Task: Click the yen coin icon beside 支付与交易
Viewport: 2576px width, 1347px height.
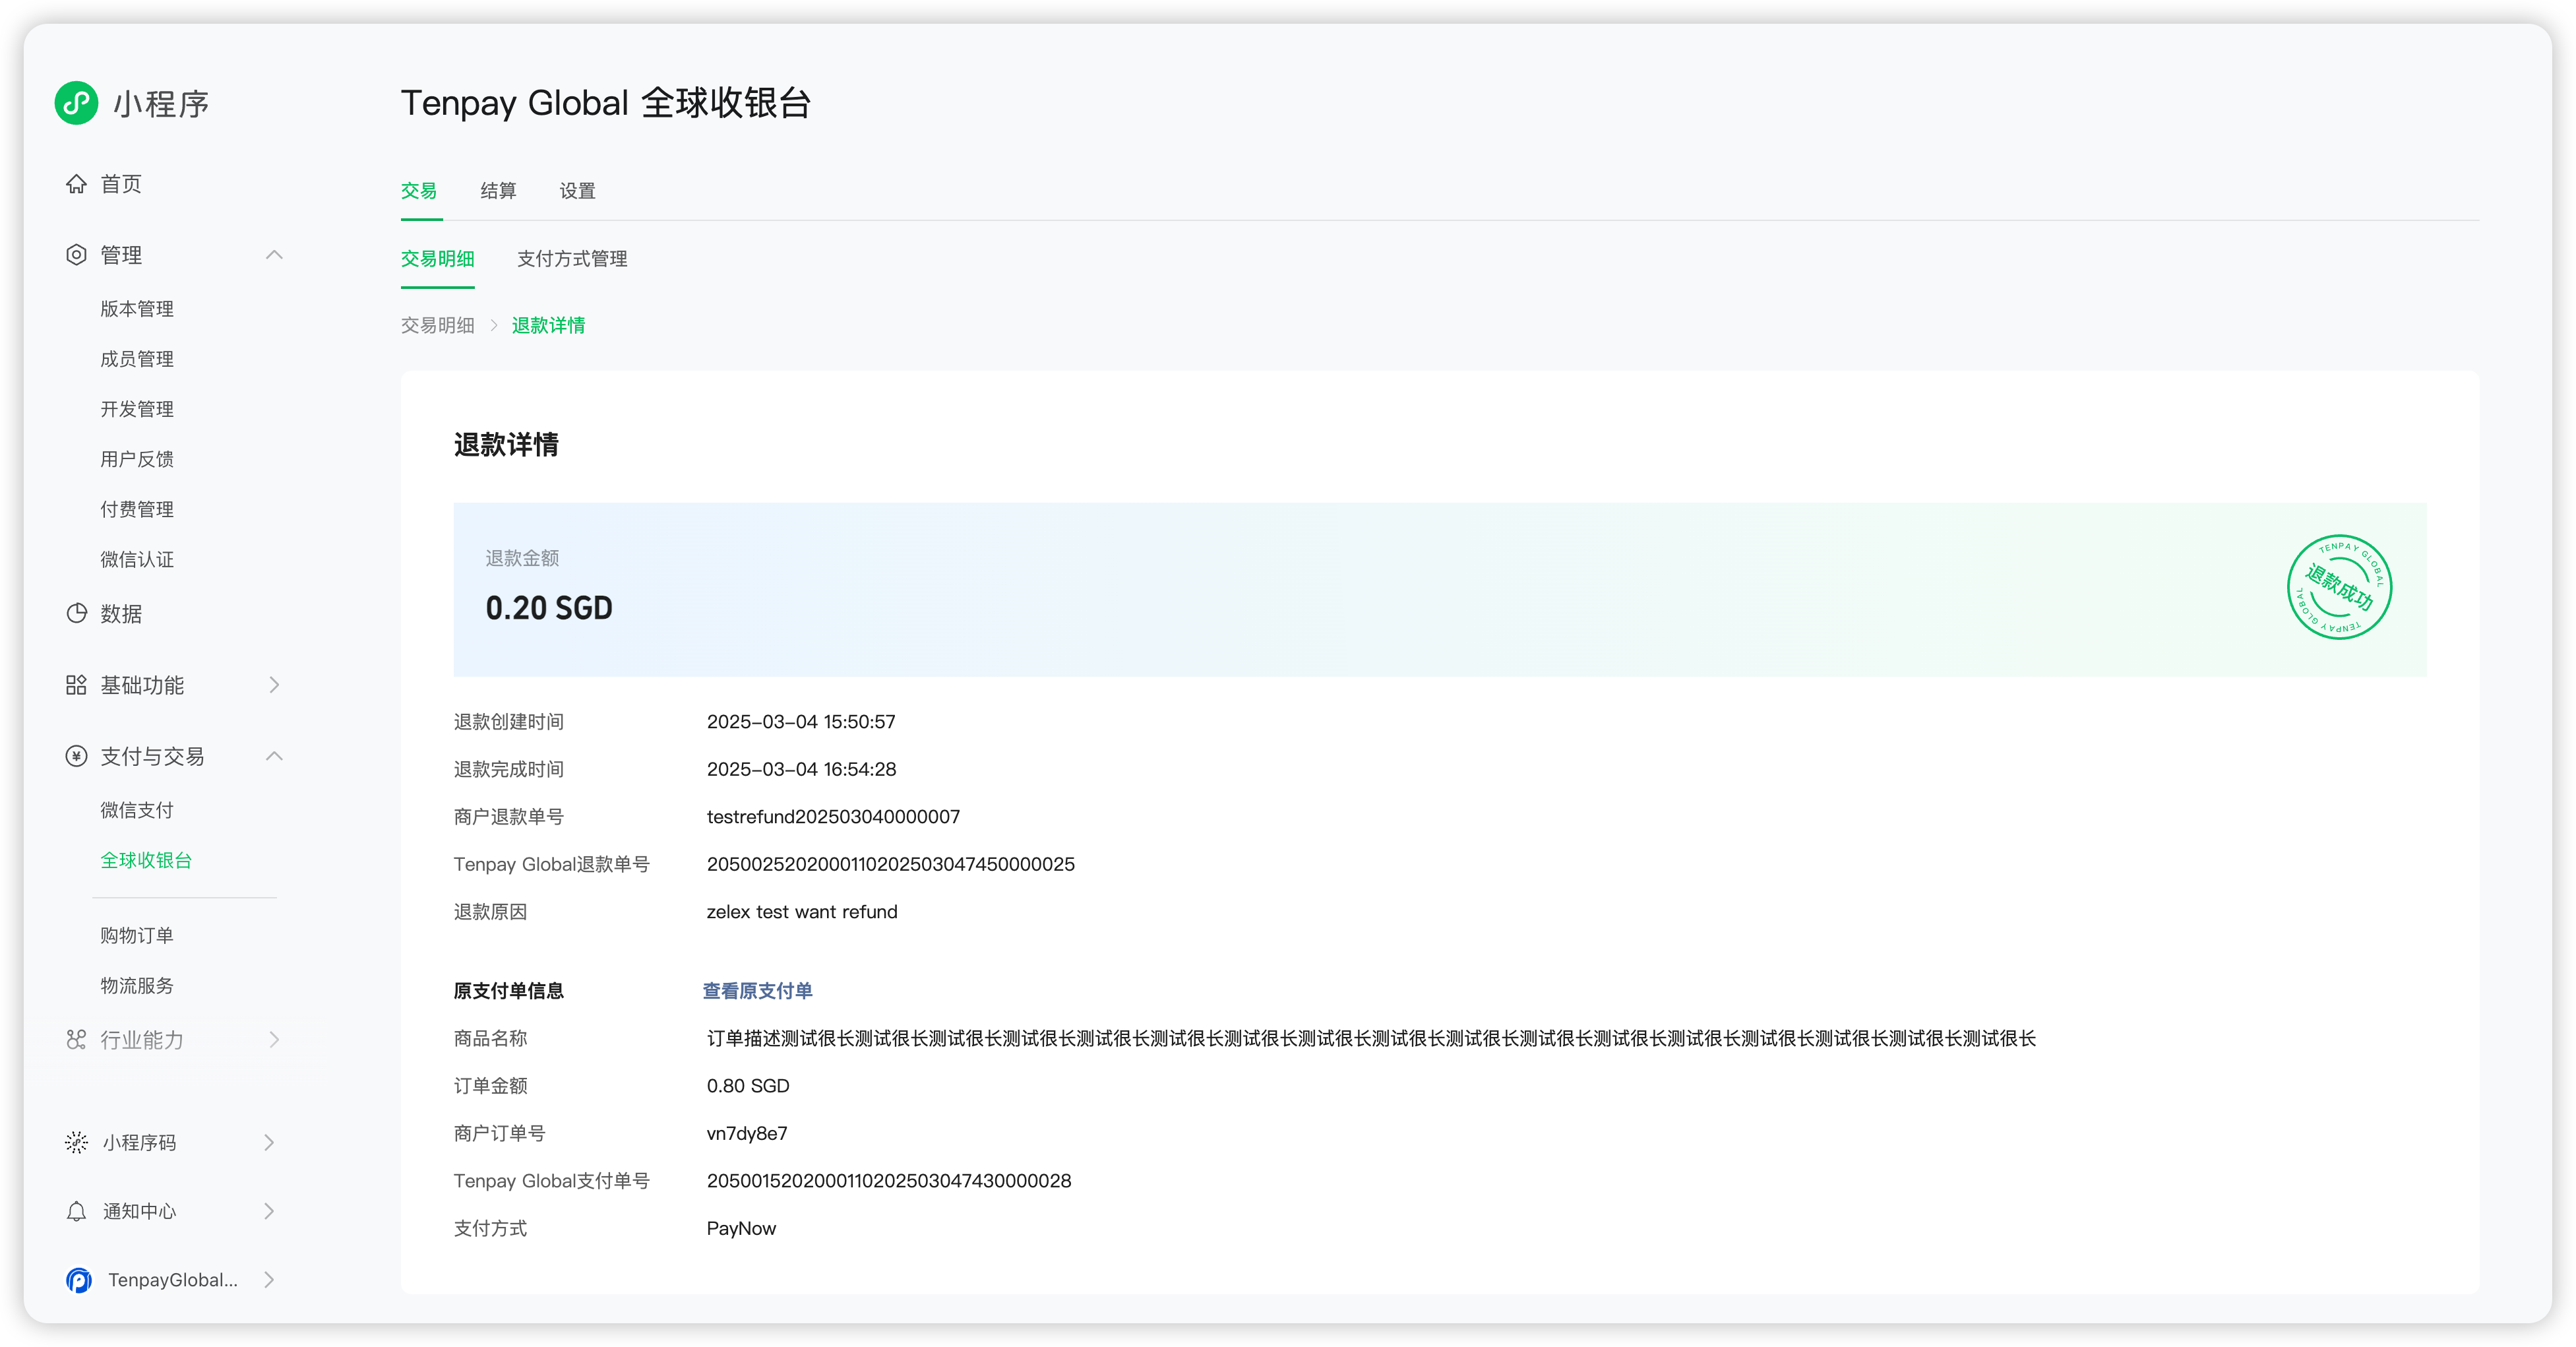Action: [76, 756]
